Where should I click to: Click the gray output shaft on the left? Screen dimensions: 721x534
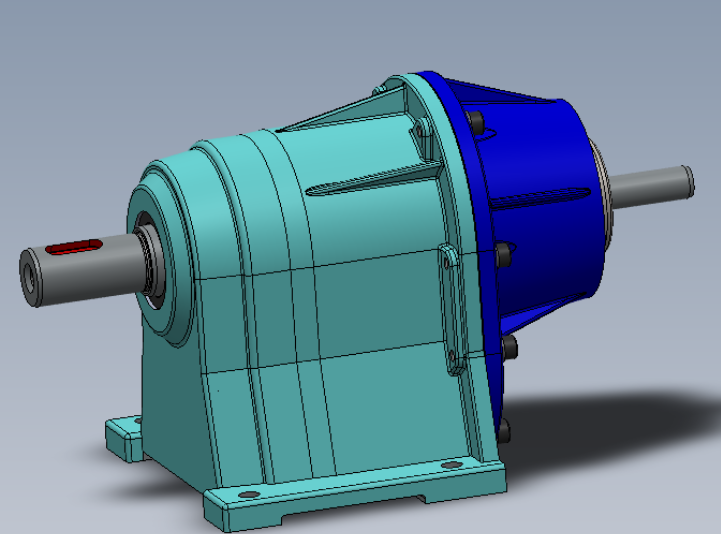[83, 270]
